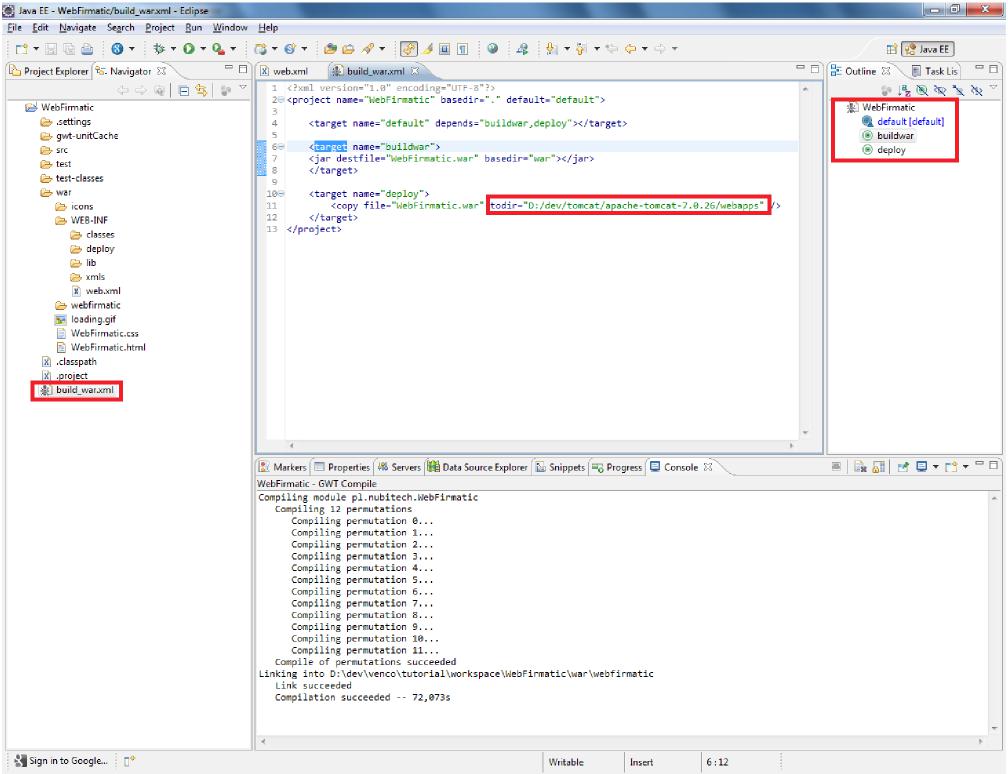The width and height of the screenshot is (1008, 774).
Task: Click the New file wizard icon
Action: tap(21, 48)
